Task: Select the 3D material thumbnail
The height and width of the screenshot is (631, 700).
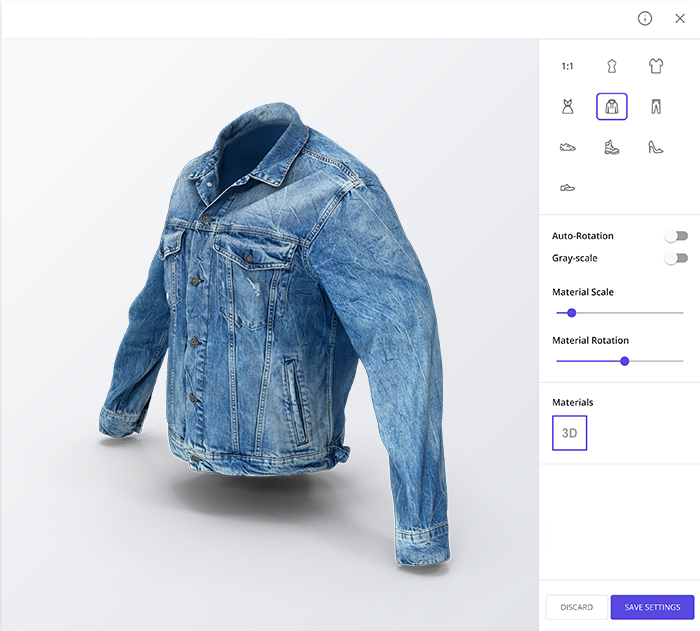Action: pos(570,433)
